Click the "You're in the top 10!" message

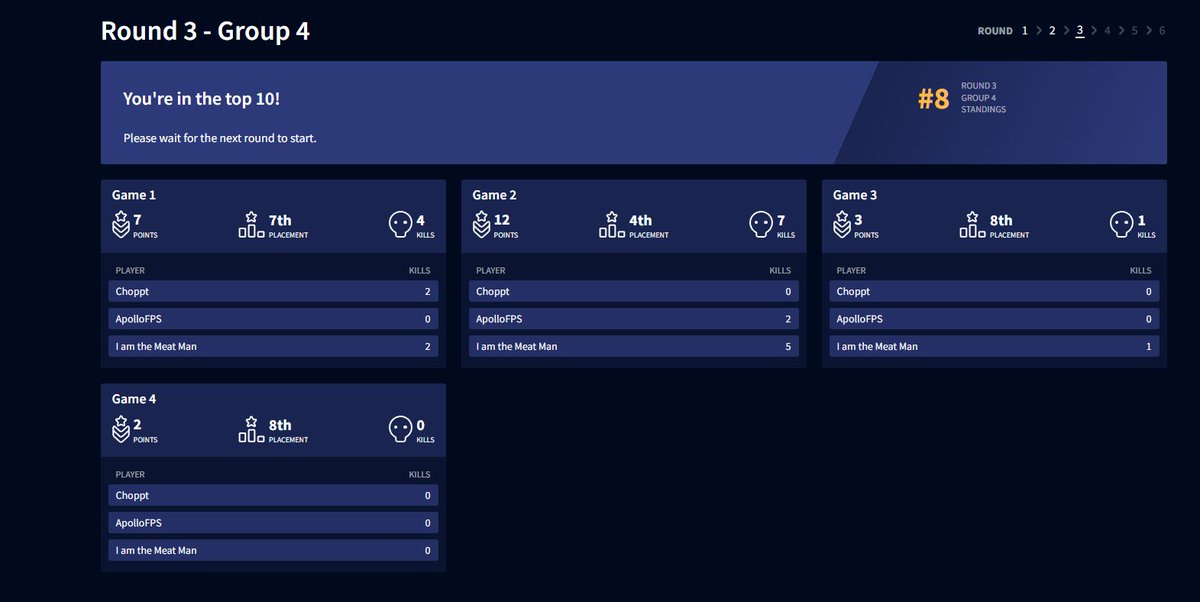coord(202,99)
